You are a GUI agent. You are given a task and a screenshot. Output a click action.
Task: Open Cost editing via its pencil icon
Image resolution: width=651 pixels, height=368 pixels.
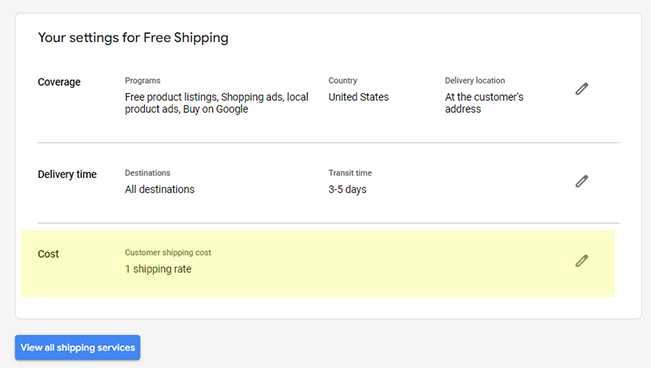[x=582, y=261]
